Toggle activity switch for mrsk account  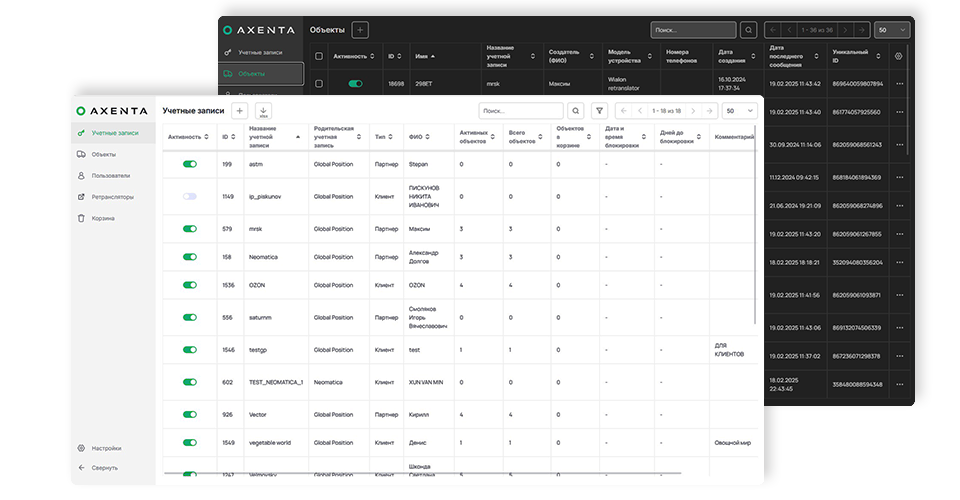pyautogui.click(x=190, y=229)
